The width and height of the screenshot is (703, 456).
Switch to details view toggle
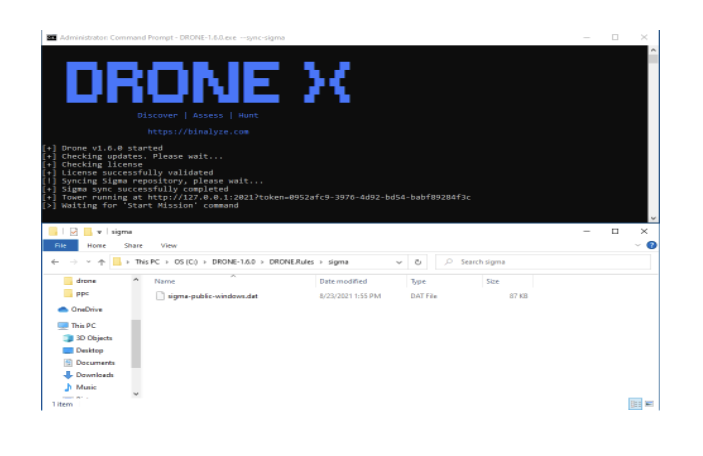[x=634, y=403]
